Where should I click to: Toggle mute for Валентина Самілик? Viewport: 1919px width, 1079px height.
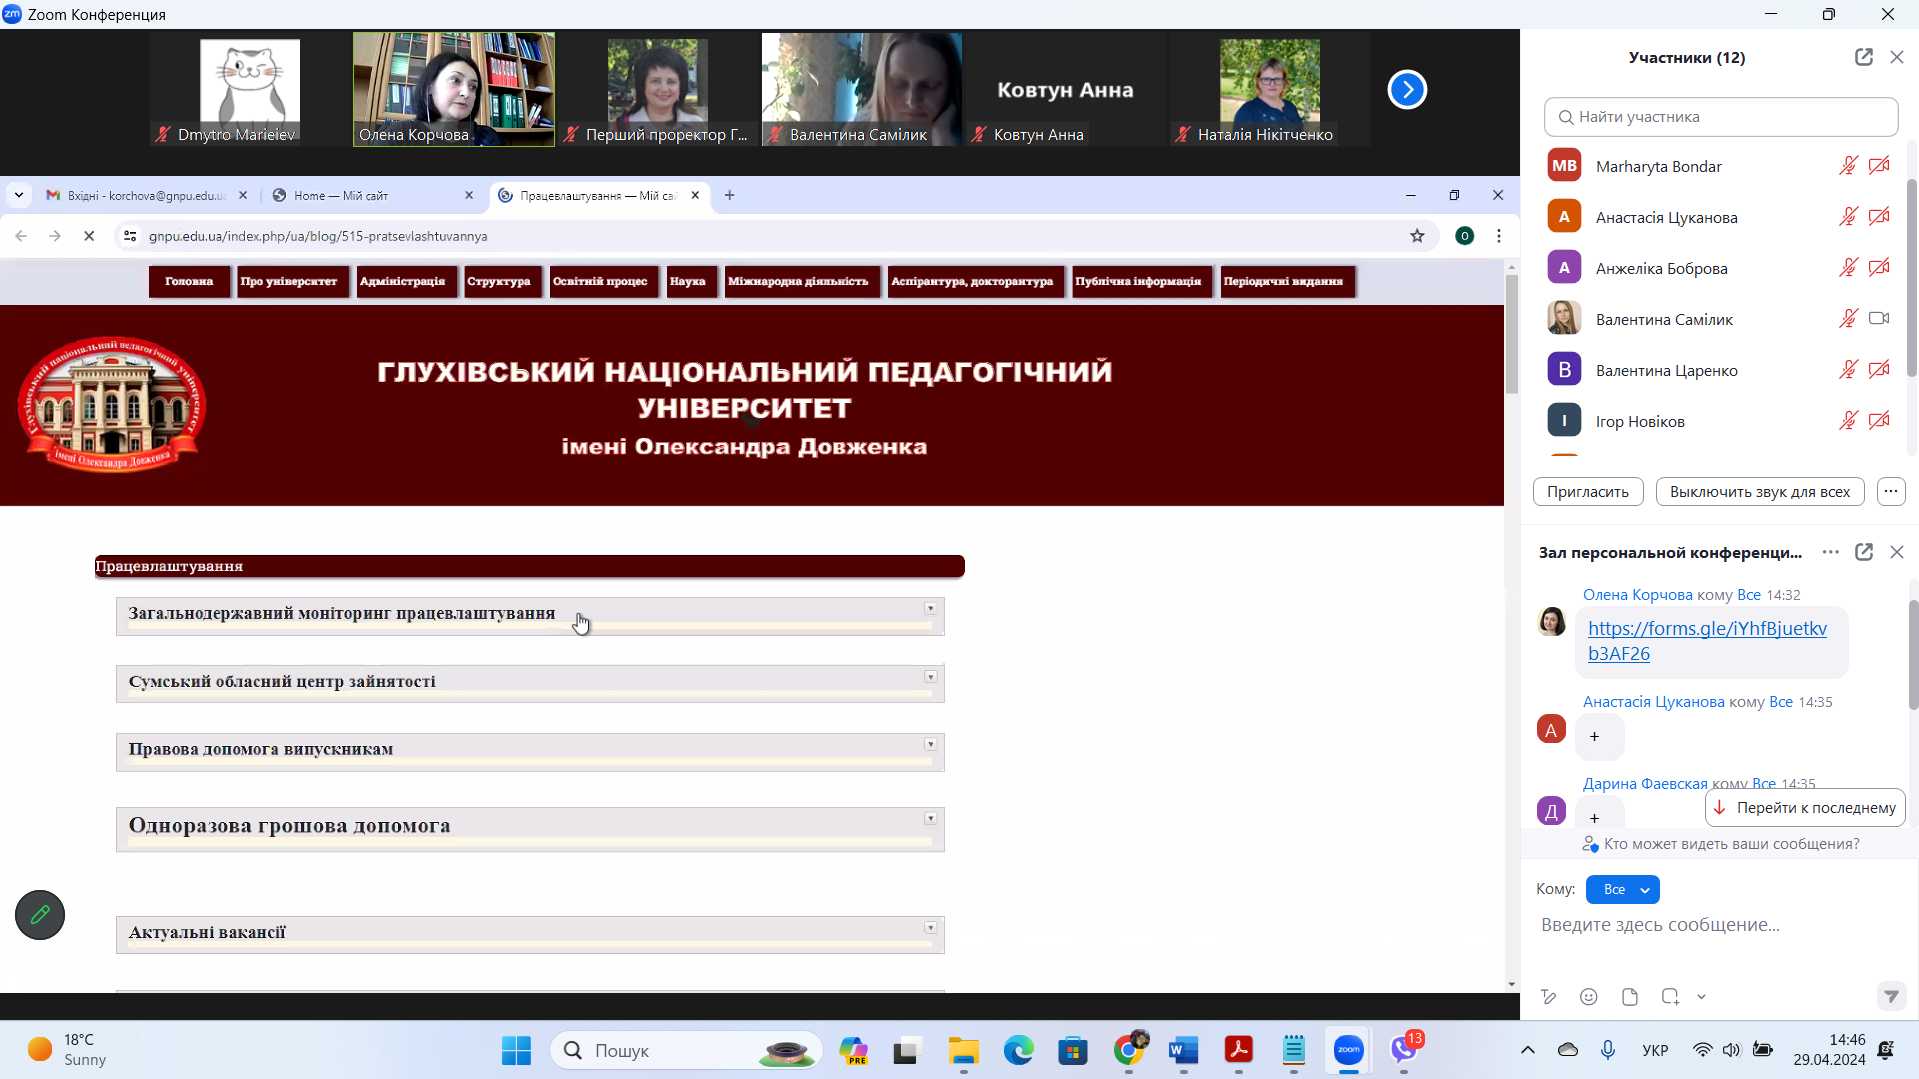(x=1848, y=319)
